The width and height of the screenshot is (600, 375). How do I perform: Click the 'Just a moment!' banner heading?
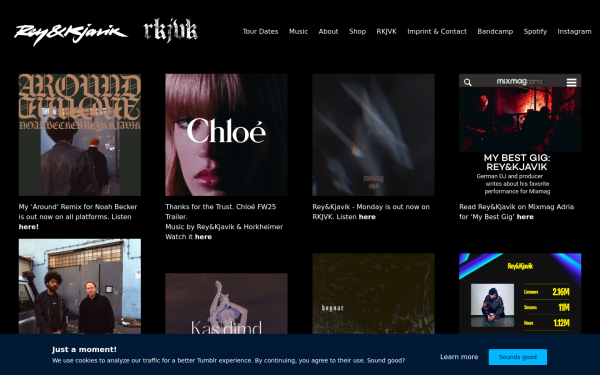pyautogui.click(x=84, y=349)
